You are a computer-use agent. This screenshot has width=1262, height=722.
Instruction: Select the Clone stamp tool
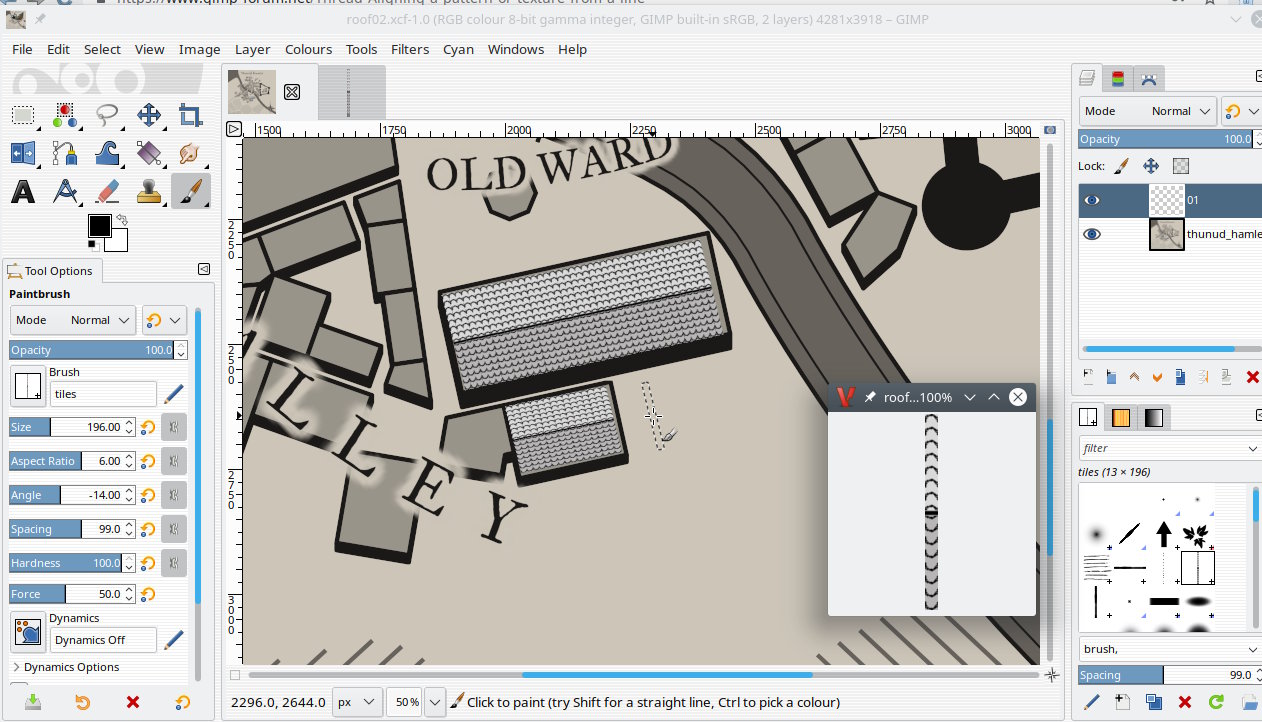pyautogui.click(x=149, y=191)
